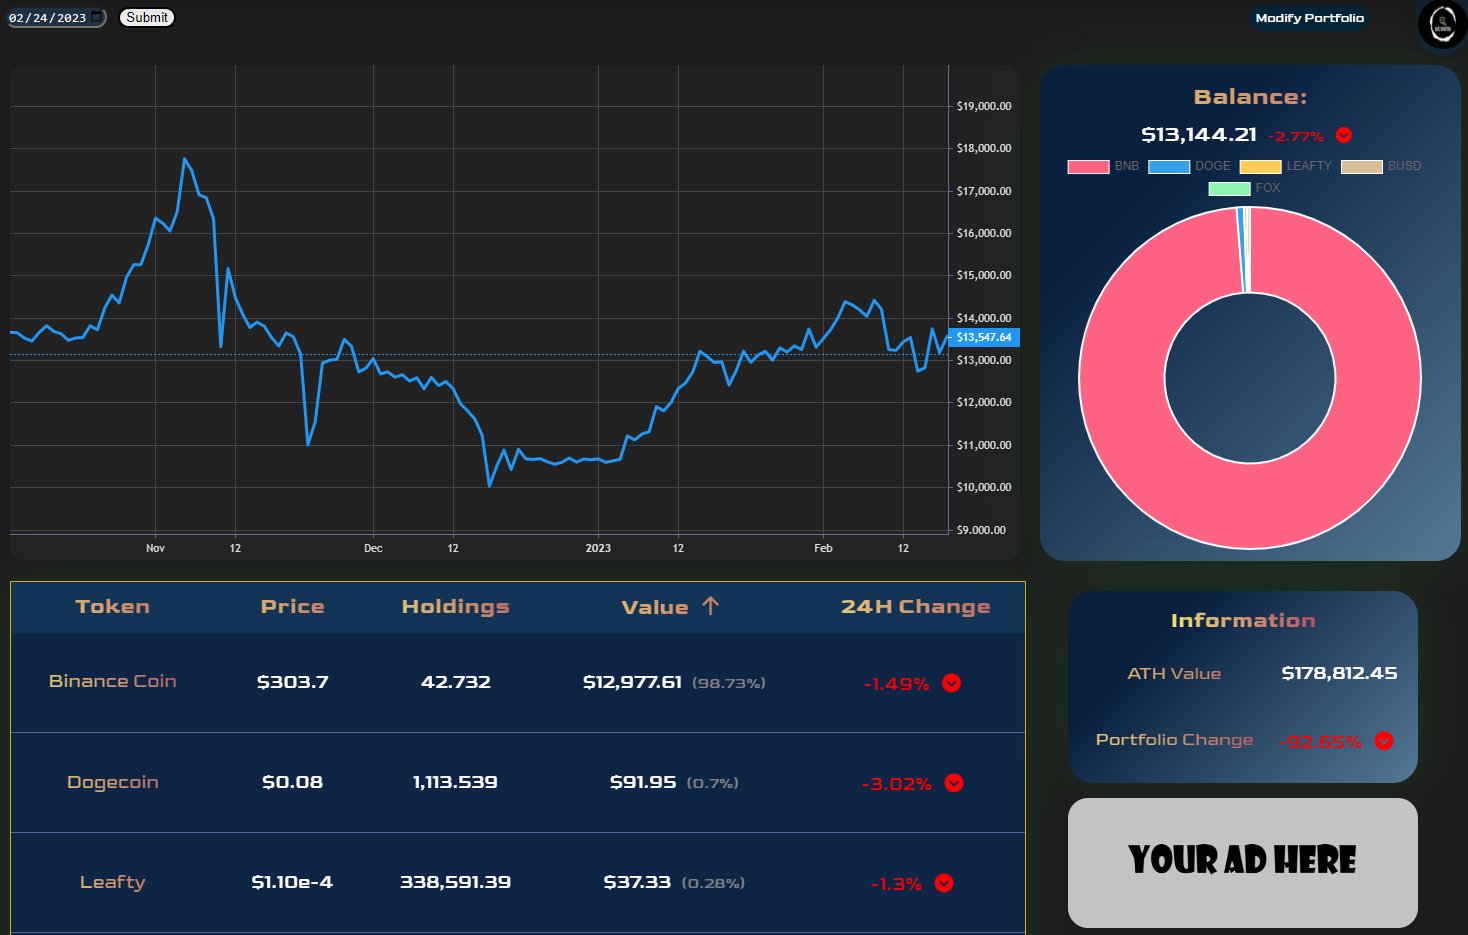Click the (98.73%) share text
Screen dimensions: 1468x935
coord(729,683)
